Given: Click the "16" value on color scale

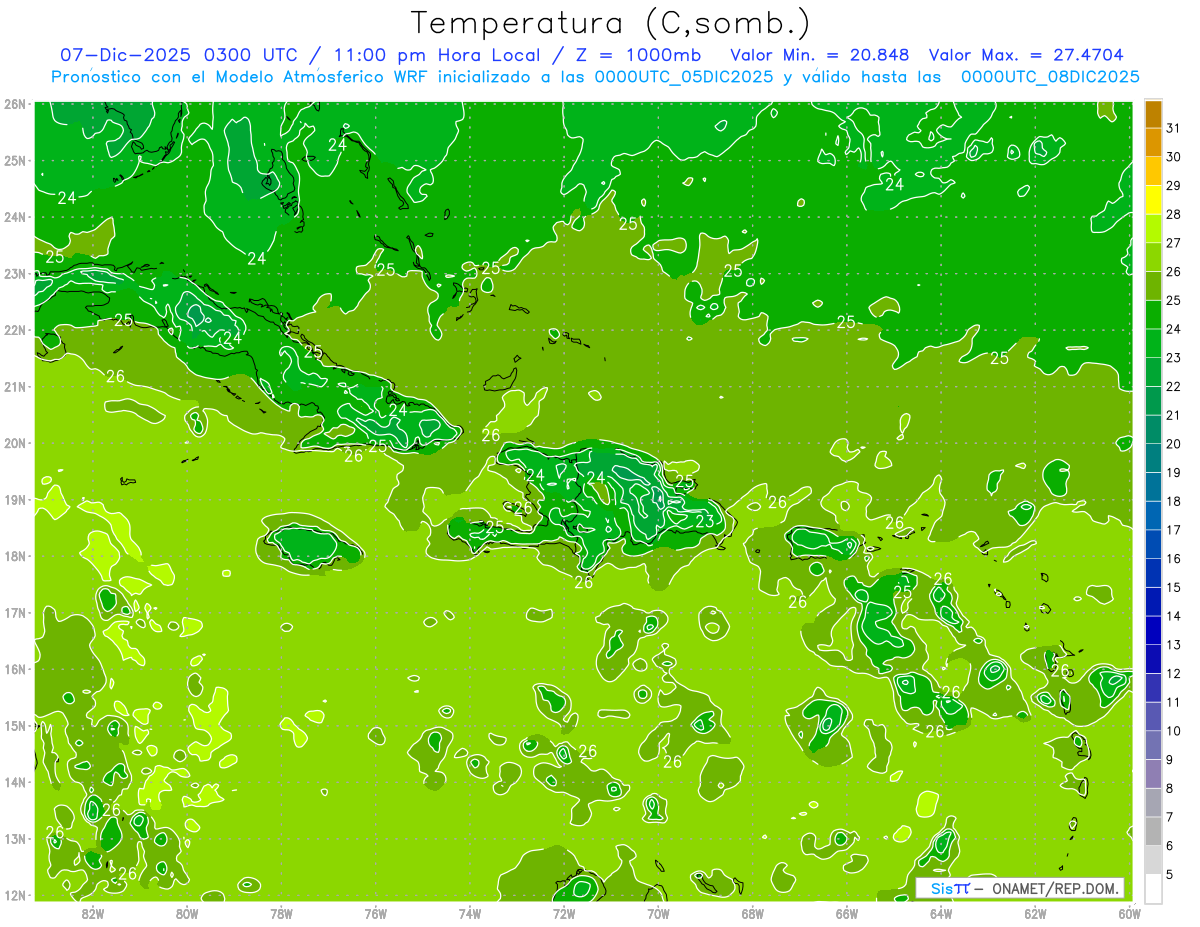Looking at the screenshot, I should (1173, 559).
